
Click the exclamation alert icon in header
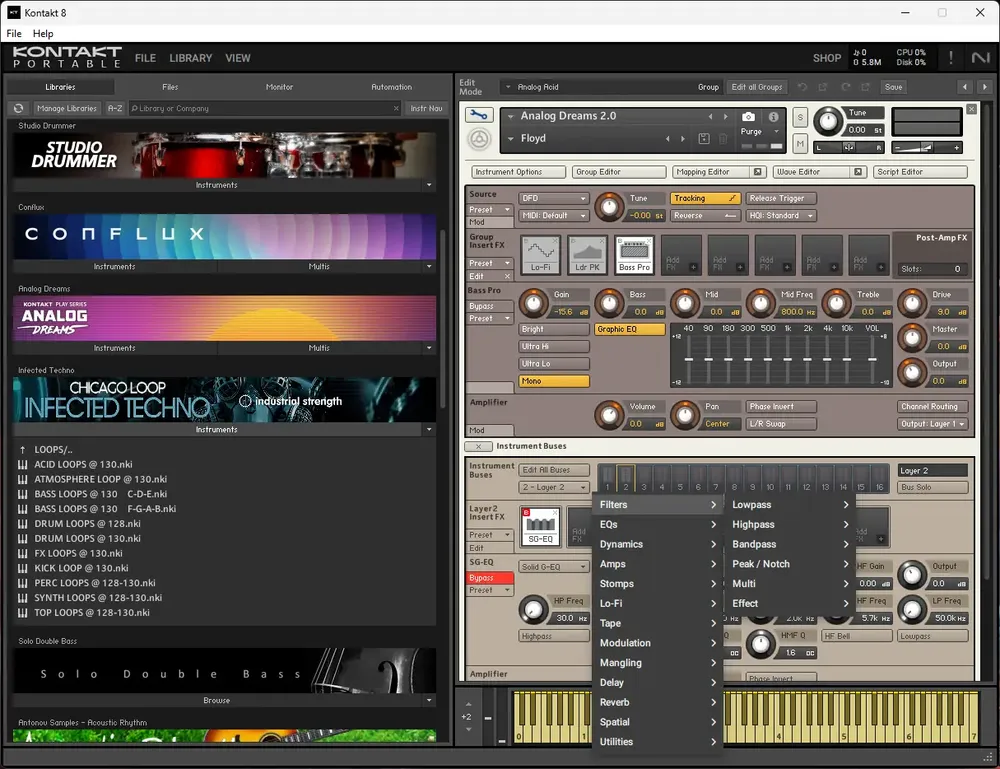950,58
